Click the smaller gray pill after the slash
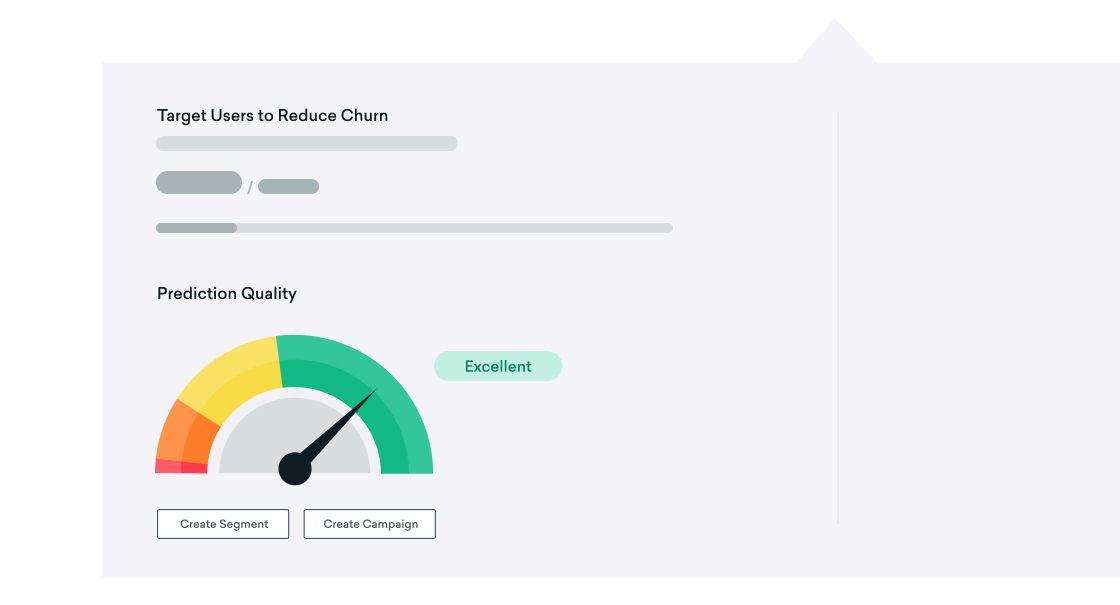The image size is (1120, 605). [288, 187]
